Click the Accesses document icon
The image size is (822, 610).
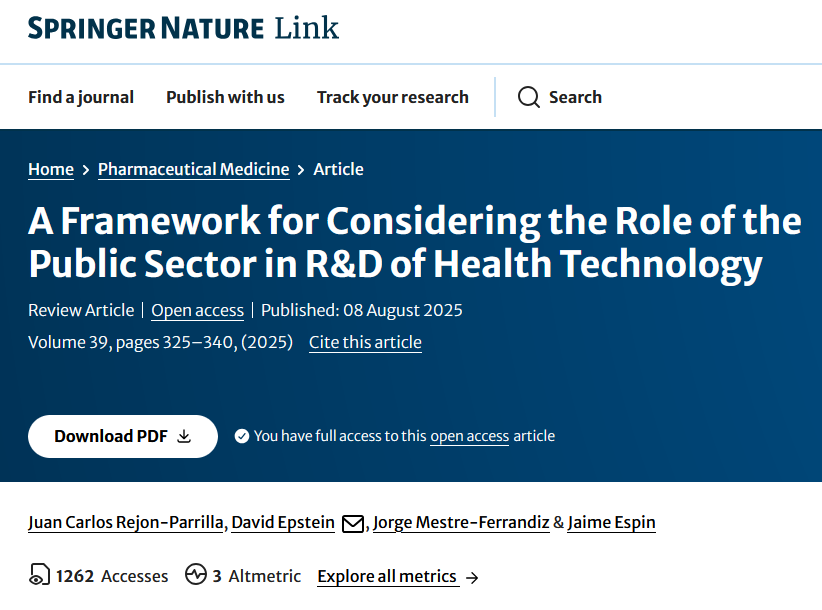tap(38, 576)
